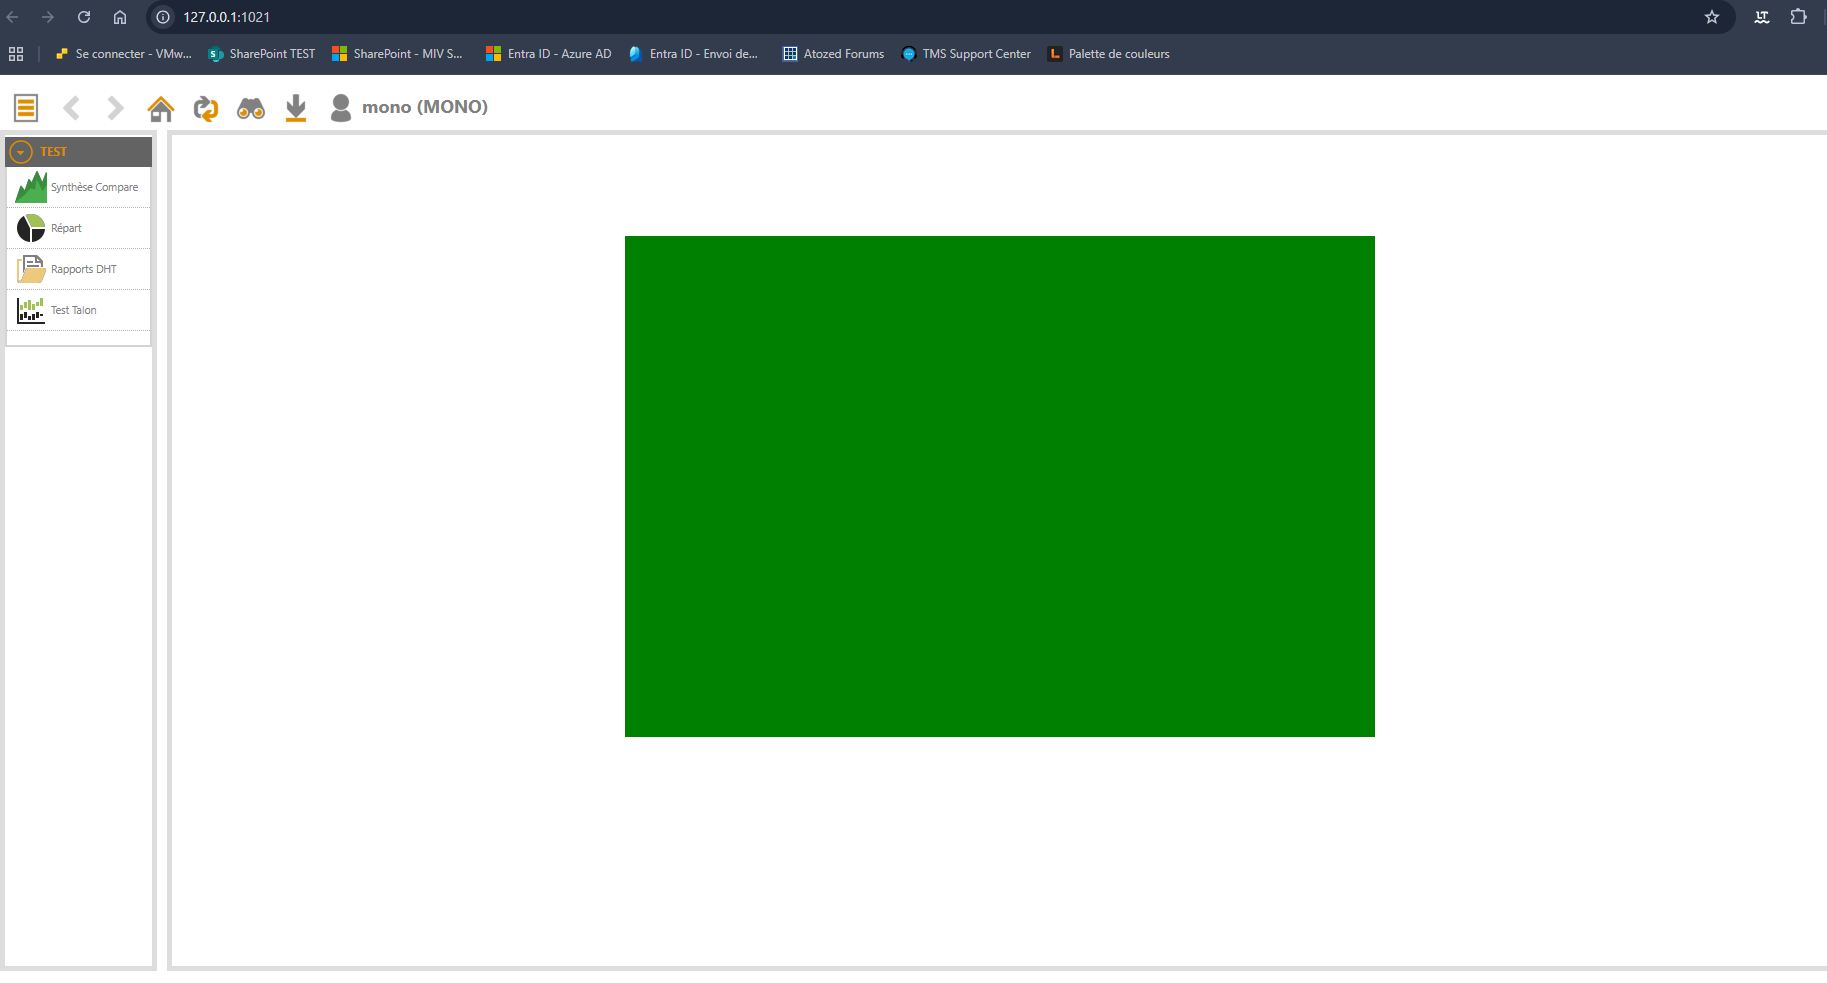Viewport: 1827px width, 983px height.
Task: Click the site information icon in address bar
Action: (163, 17)
